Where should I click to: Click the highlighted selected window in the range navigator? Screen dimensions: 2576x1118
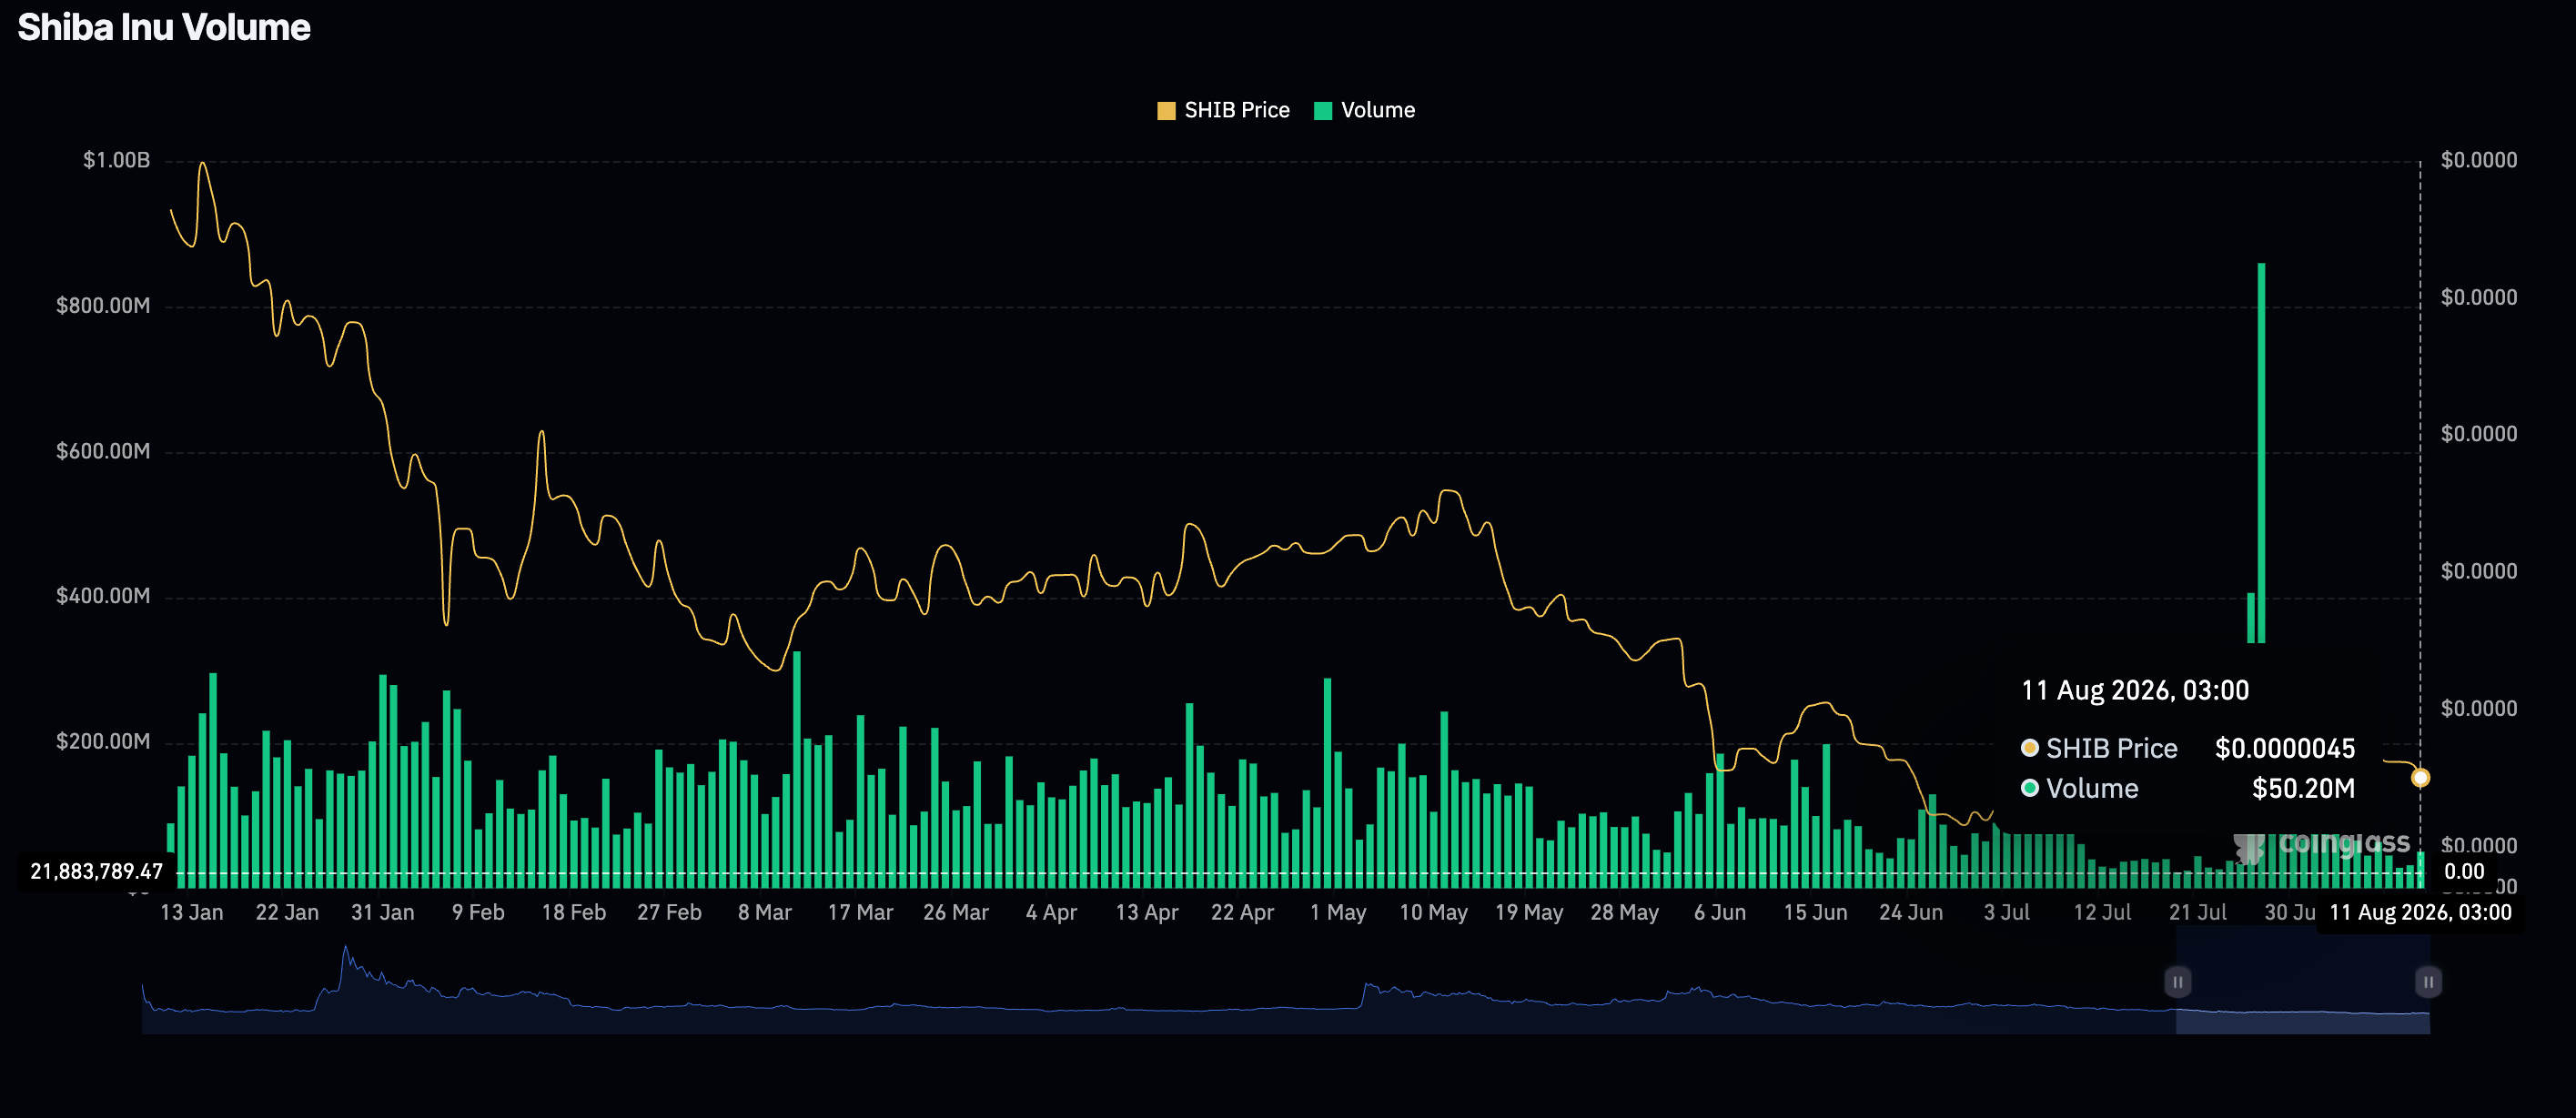coord(2303,980)
